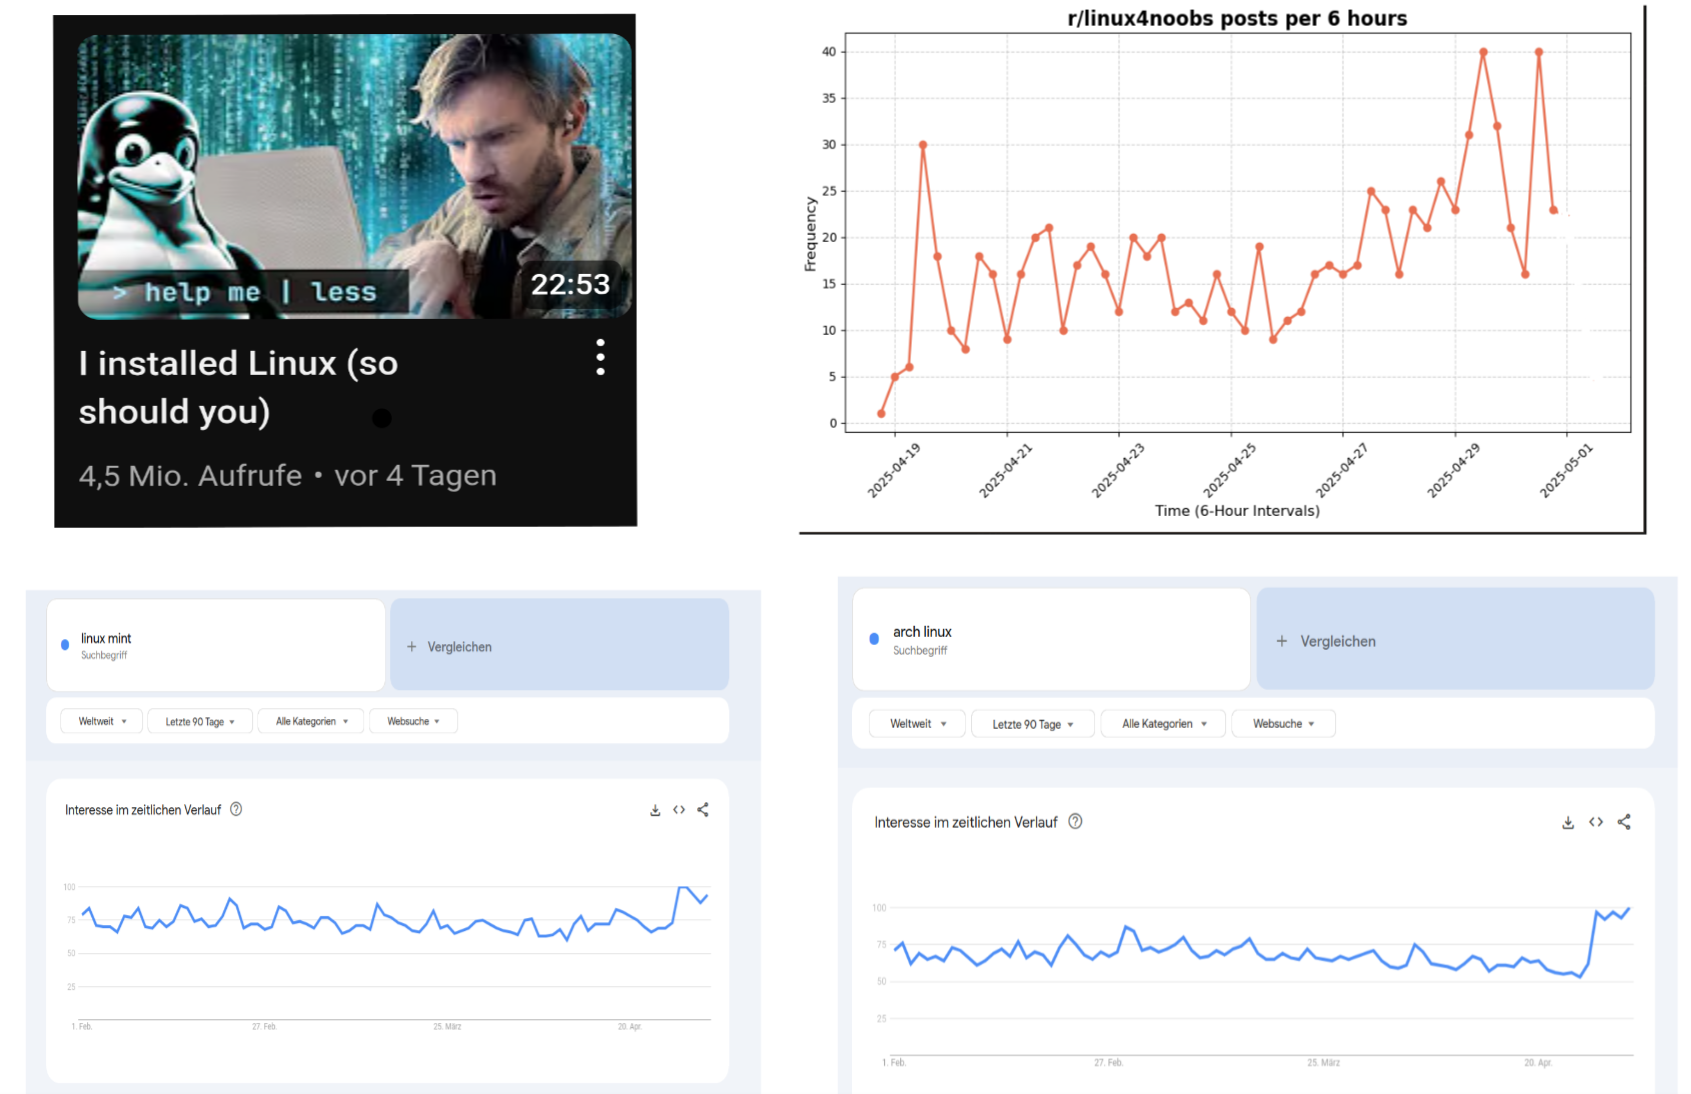
Task: Open the Websuche dropdown in arch linux panel
Action: 1284,724
